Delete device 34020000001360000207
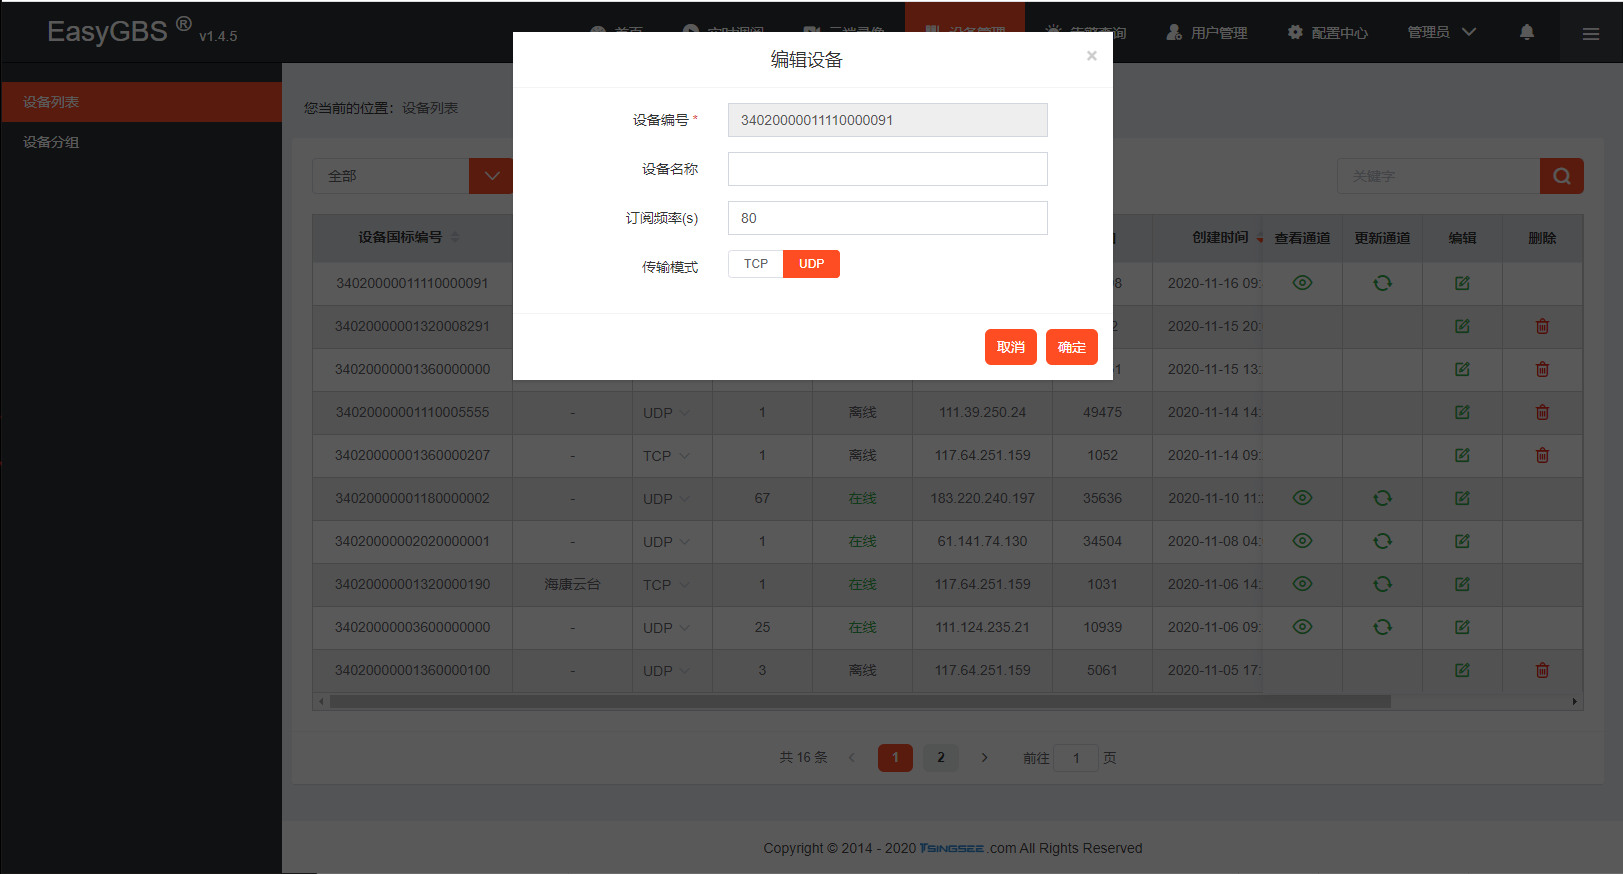 [x=1542, y=455]
